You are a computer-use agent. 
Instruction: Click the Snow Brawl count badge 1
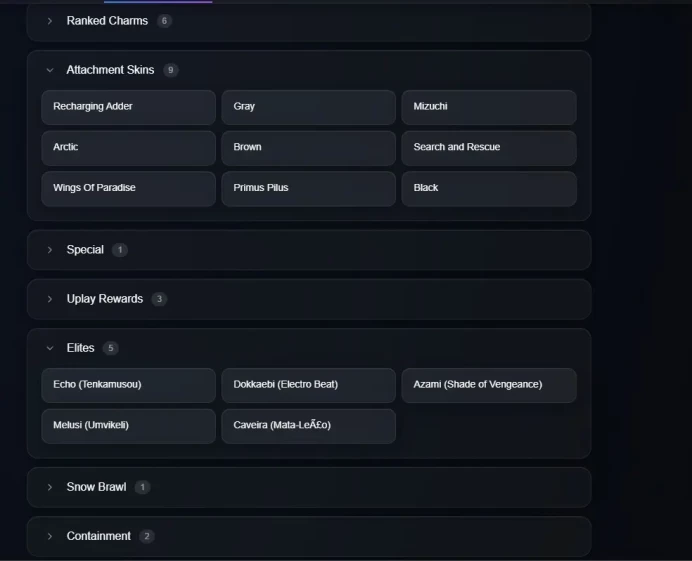142,487
